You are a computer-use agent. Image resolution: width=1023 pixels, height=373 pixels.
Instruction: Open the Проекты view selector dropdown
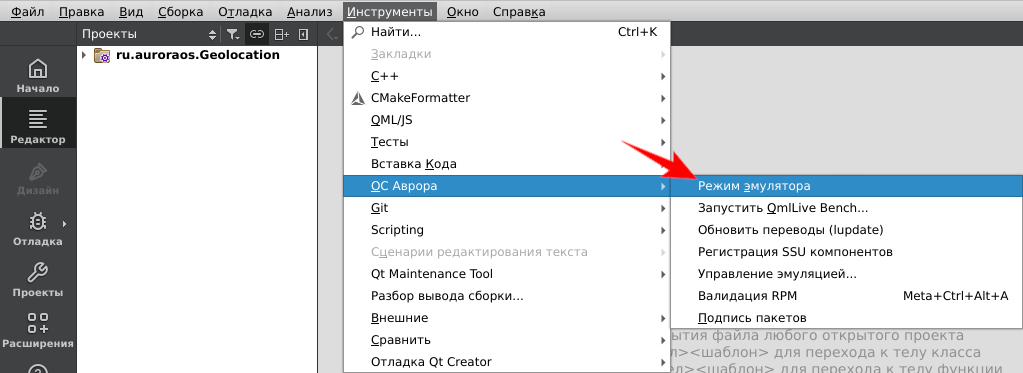click(150, 34)
